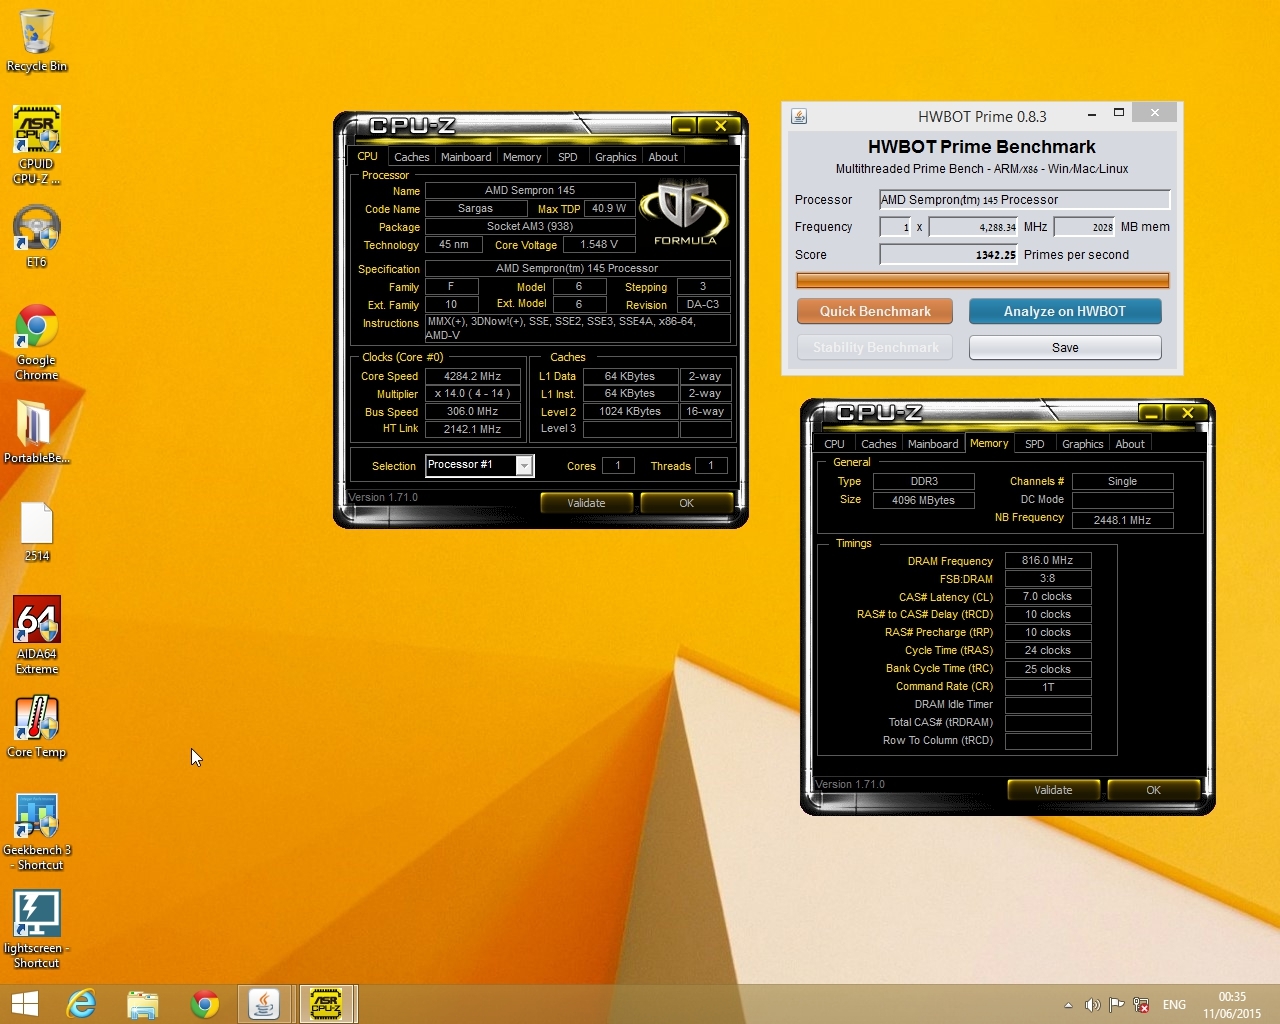Open the CPUID CPU-Z desktop icon

click(36, 145)
